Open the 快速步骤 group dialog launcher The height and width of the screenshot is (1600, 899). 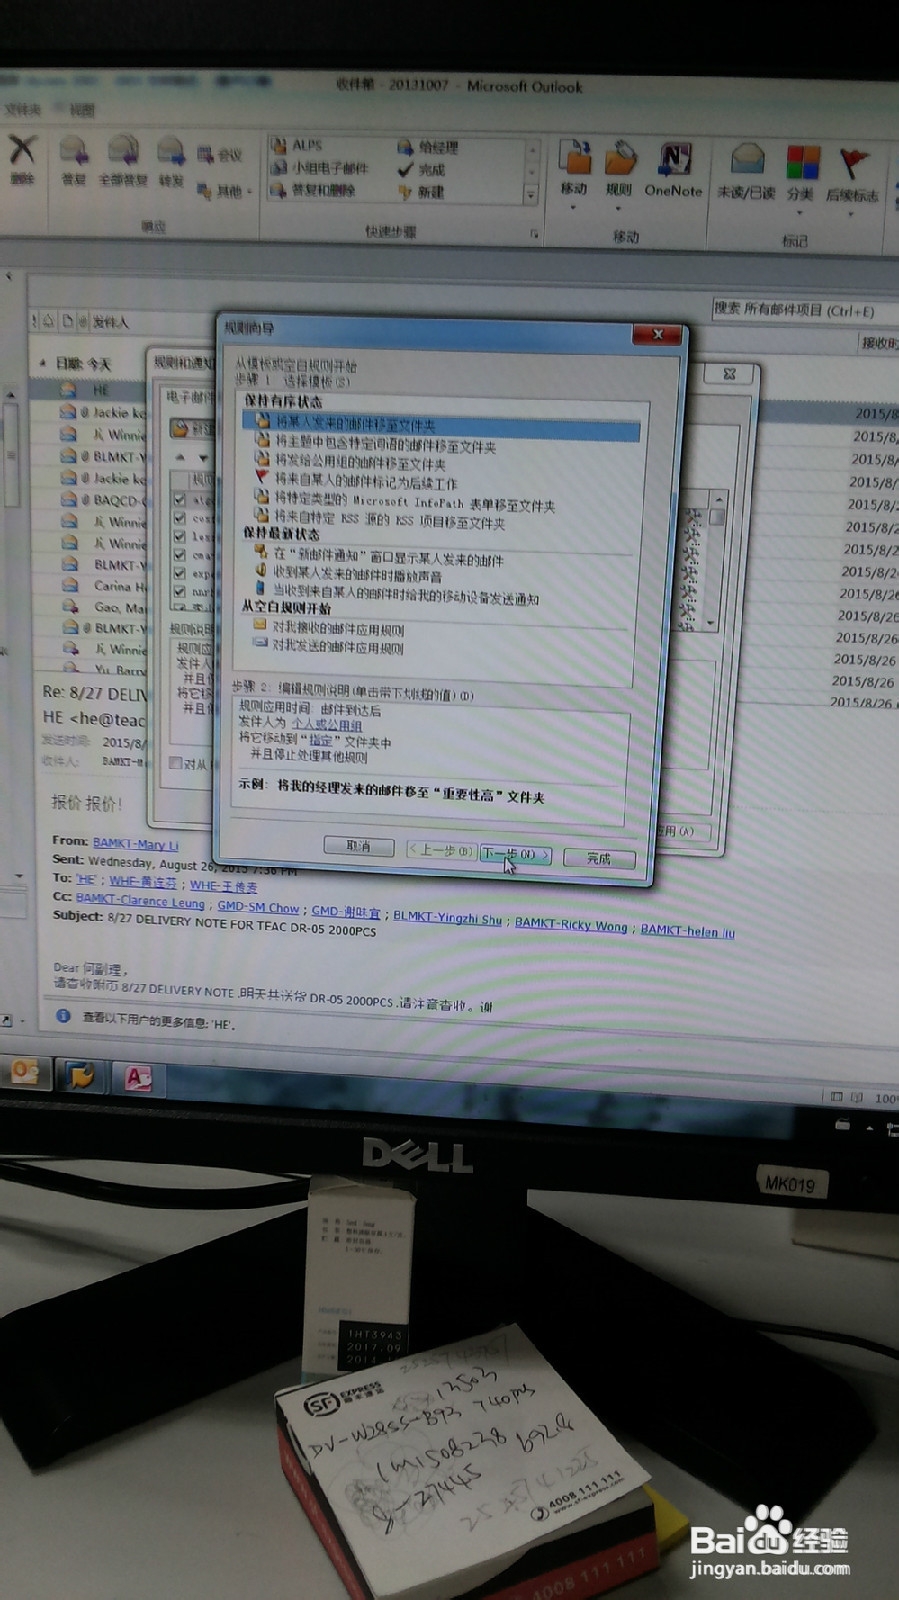534,234
